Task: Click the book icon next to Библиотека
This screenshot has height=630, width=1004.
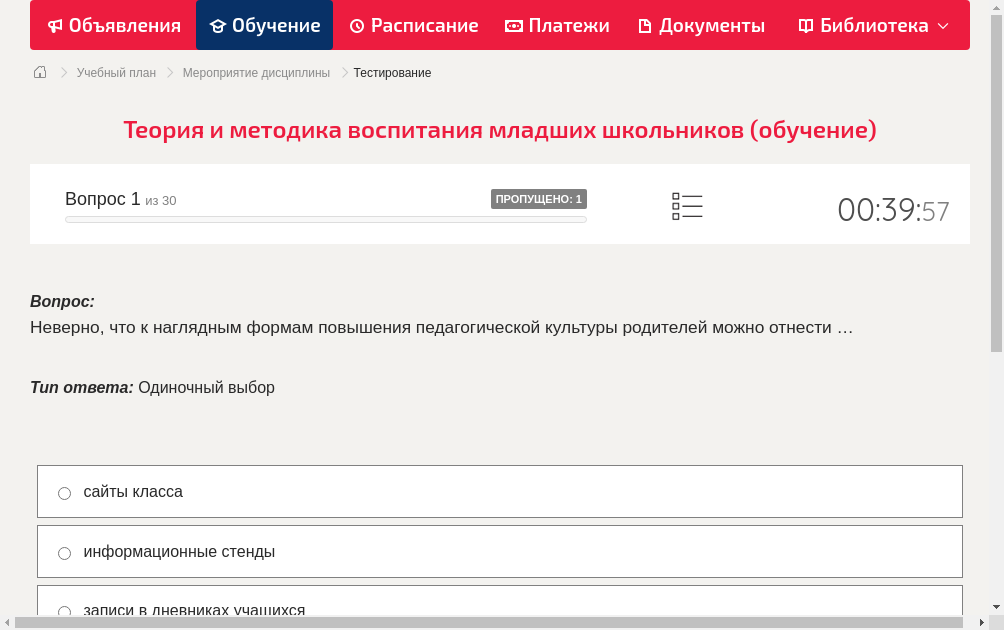Action: coord(806,25)
